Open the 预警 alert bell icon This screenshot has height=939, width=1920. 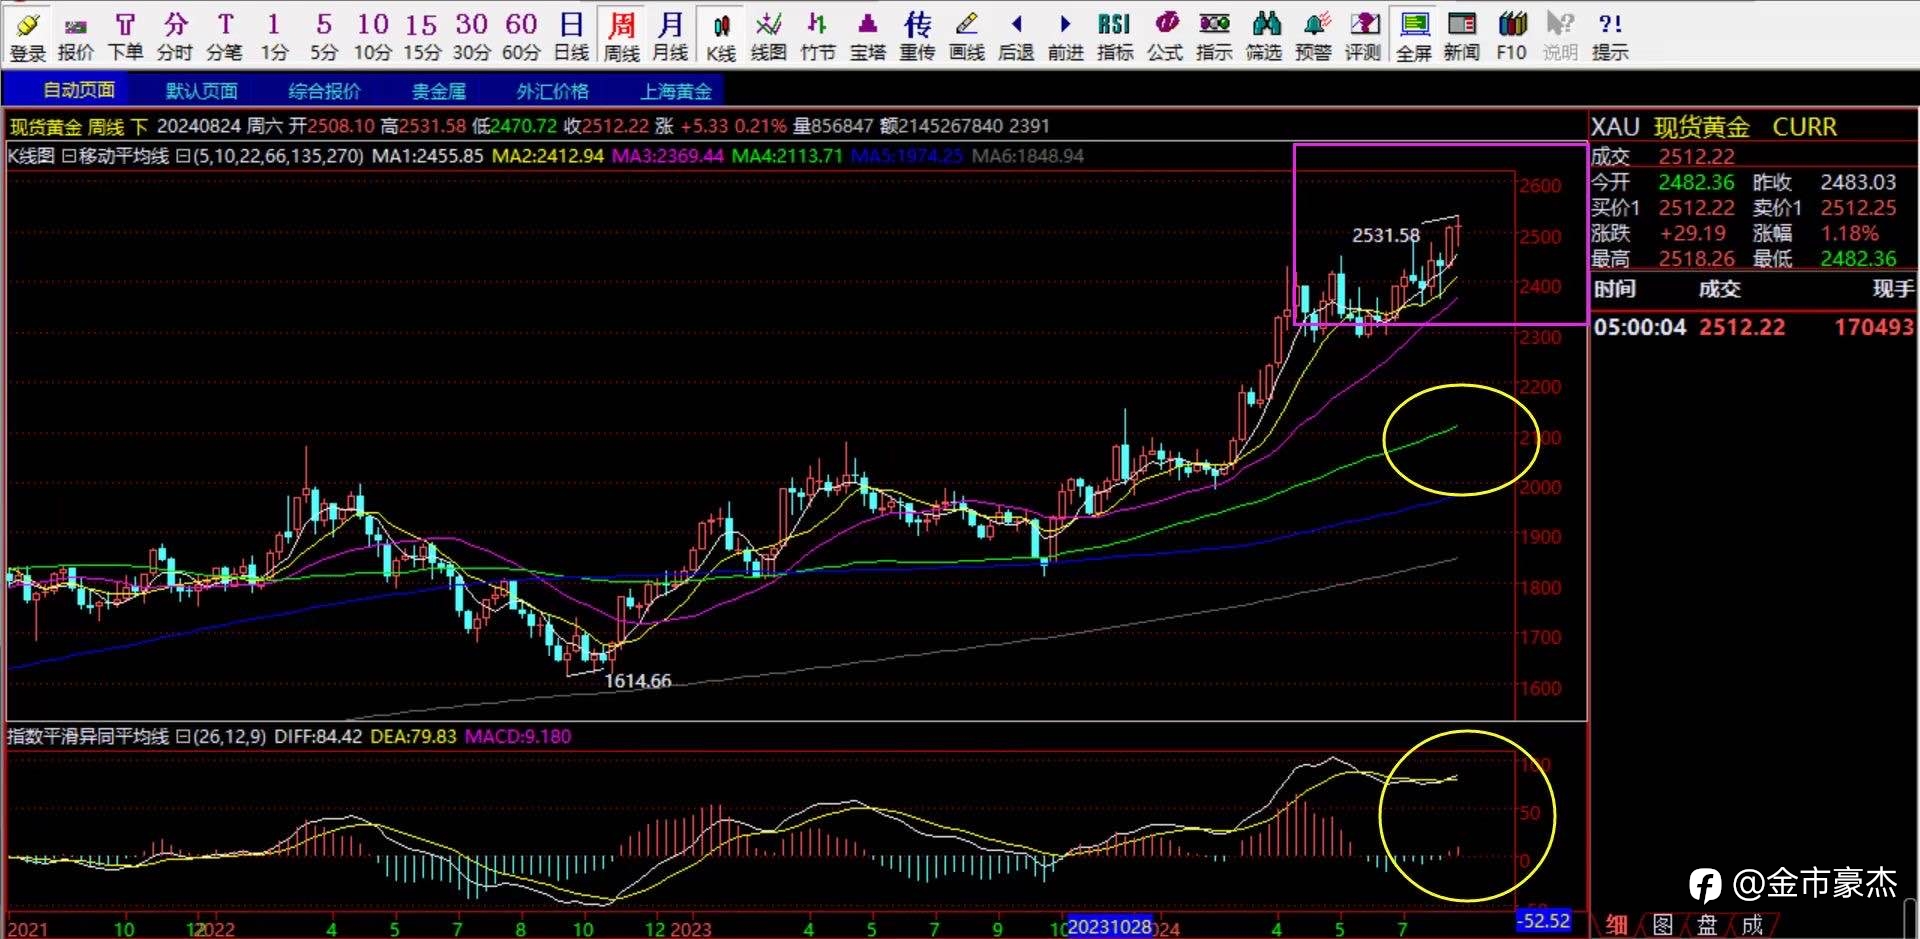click(1313, 36)
